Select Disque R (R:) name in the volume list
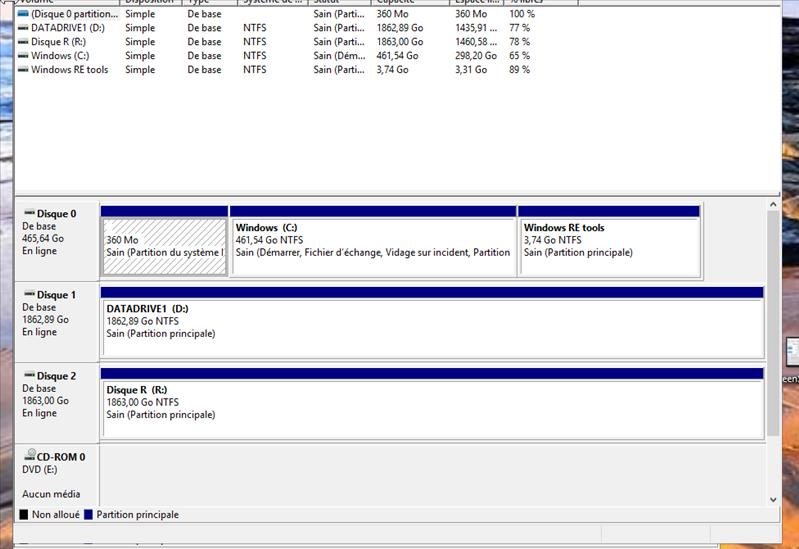799x549 pixels. click(x=58, y=42)
